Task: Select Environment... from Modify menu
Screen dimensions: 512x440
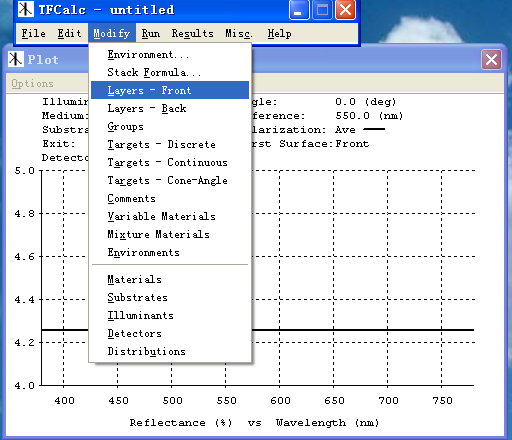Action: pos(170,54)
